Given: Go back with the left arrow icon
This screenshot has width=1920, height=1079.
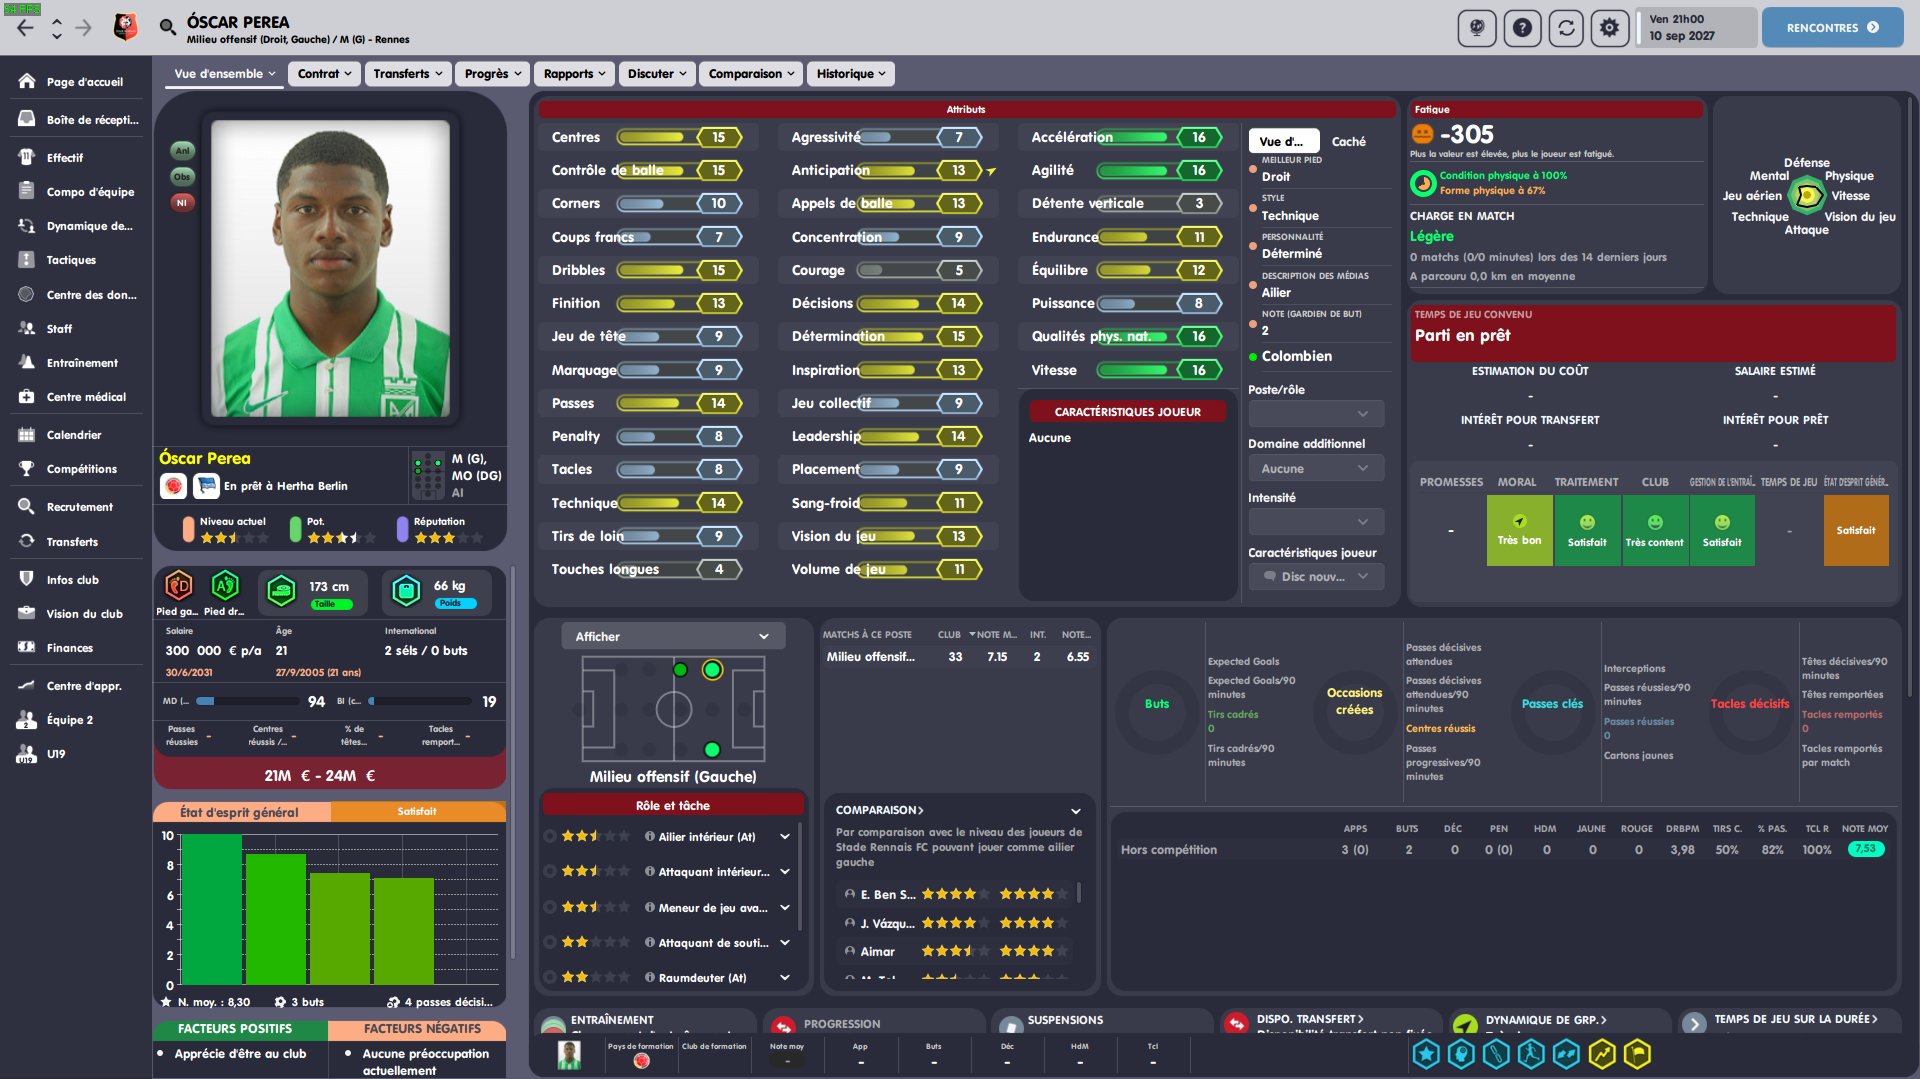Looking at the screenshot, I should 25,28.
